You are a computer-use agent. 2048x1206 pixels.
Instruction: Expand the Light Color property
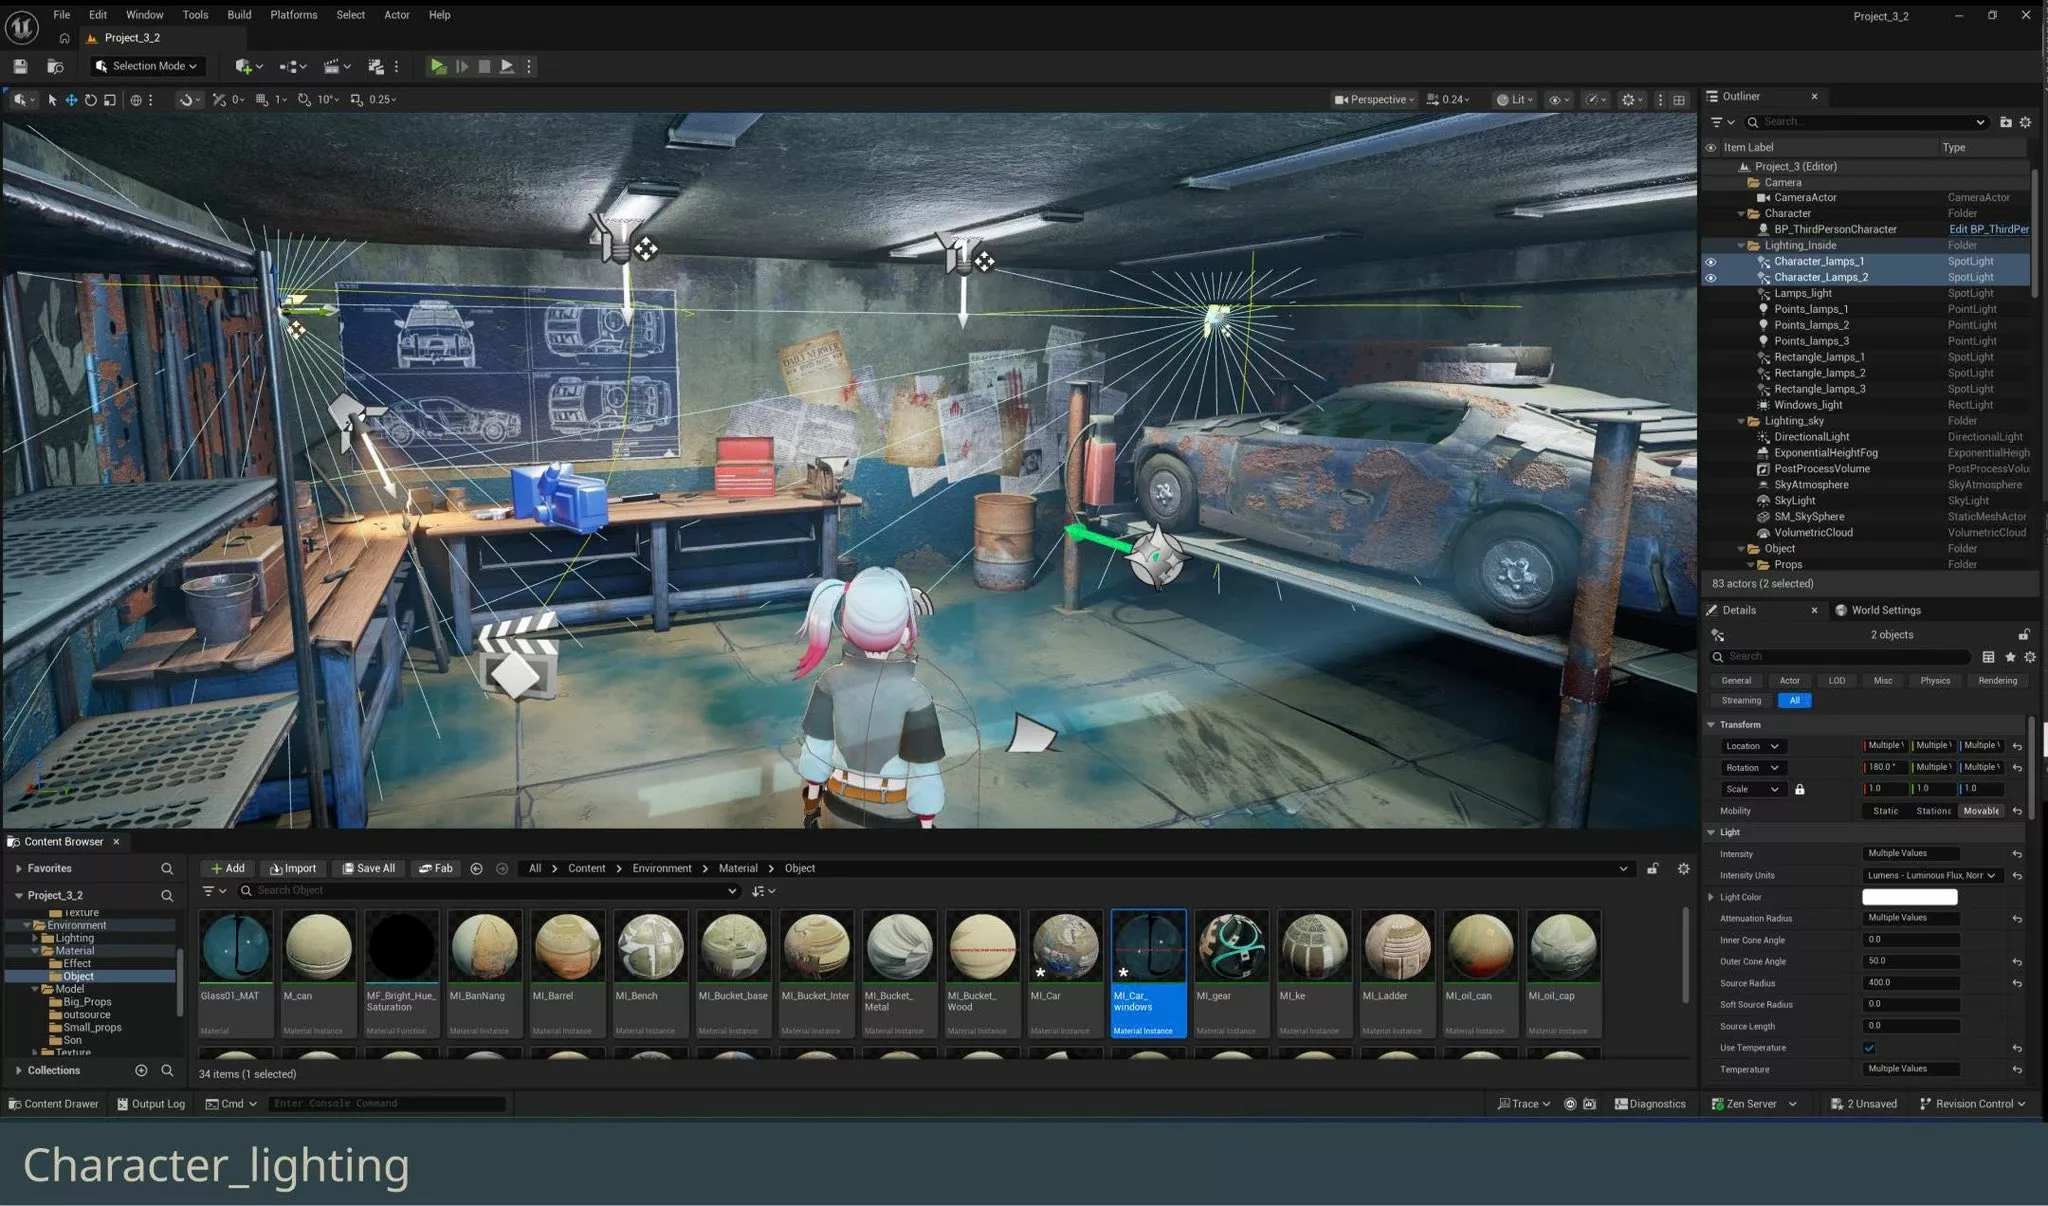click(x=1711, y=897)
